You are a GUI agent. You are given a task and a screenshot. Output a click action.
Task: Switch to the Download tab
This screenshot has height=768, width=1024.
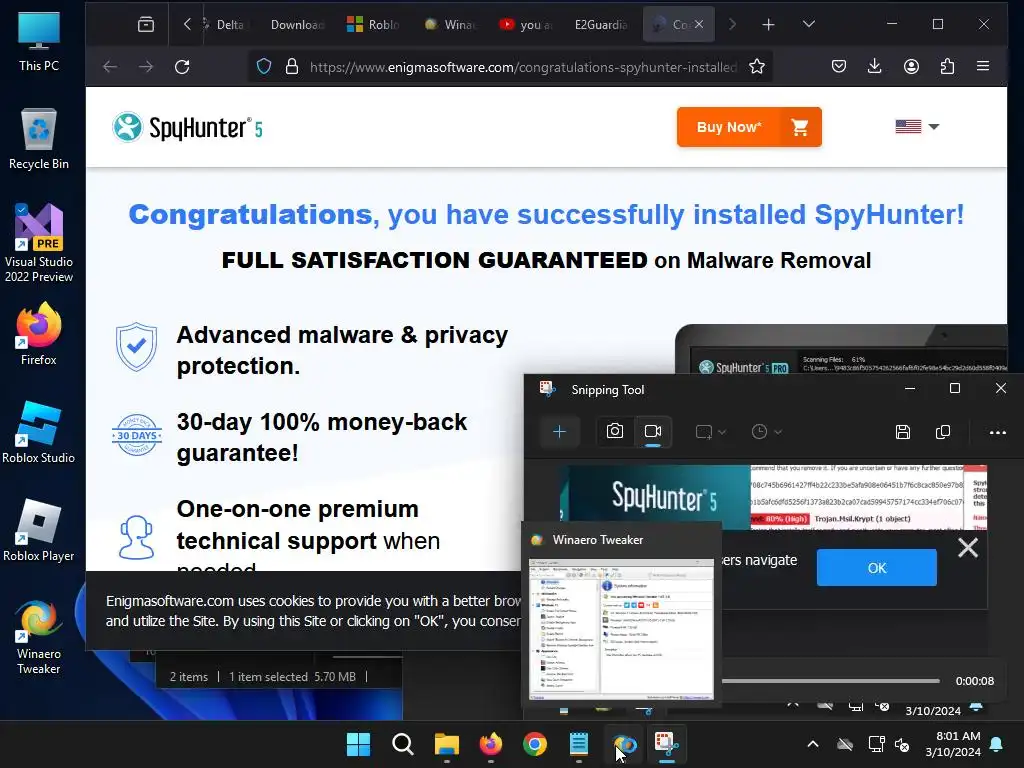296,25
